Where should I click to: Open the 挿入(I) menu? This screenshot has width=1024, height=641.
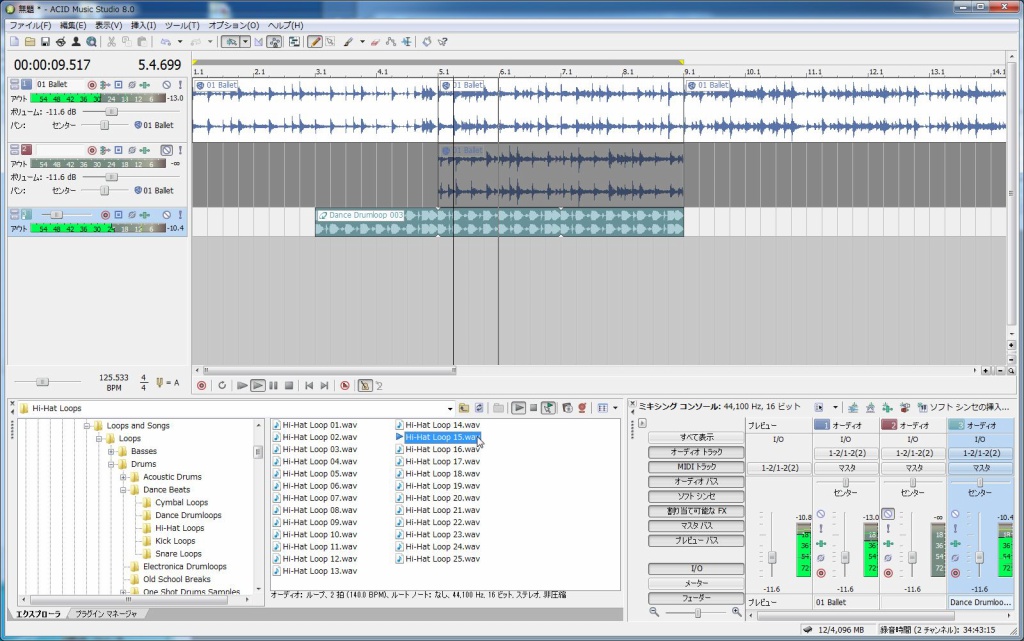coord(144,25)
